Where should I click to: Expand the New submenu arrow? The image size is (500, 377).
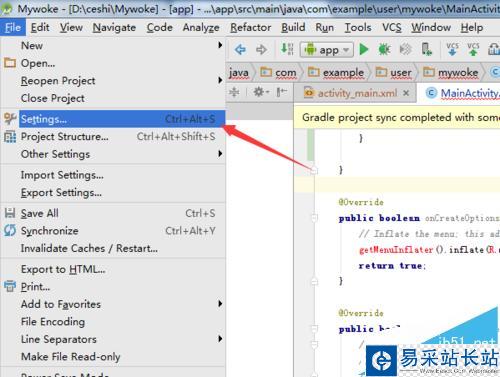[220, 45]
